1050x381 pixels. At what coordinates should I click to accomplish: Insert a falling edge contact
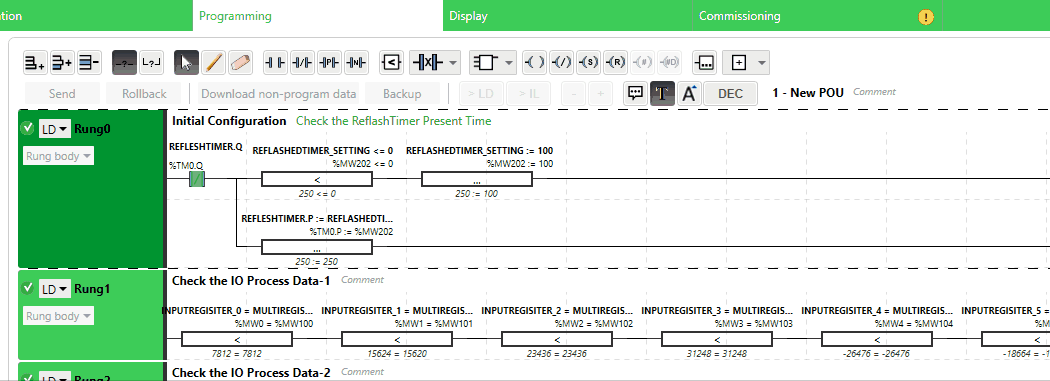(x=356, y=63)
